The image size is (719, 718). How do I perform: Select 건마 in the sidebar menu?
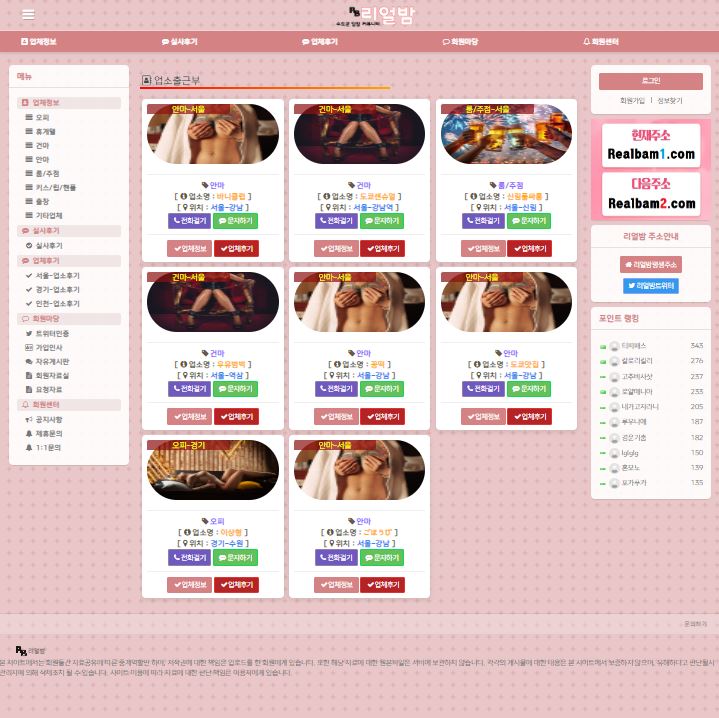coord(37,146)
